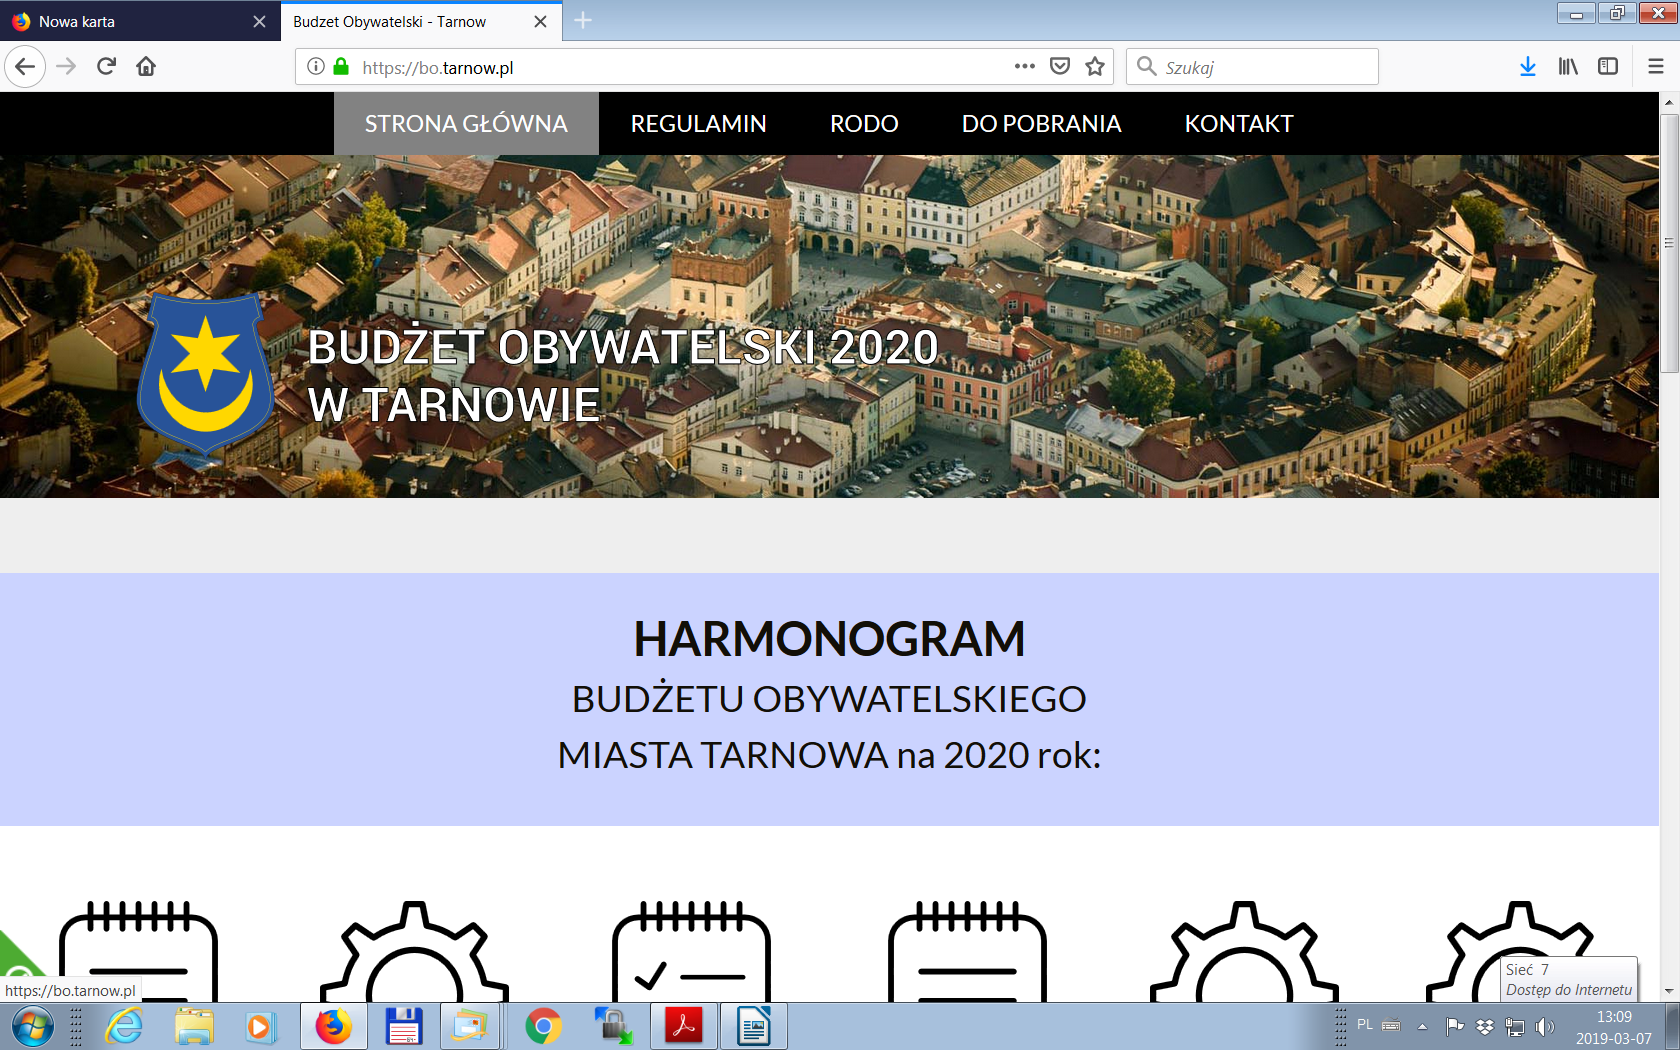Screen dimensions: 1680x1050
Task: Open the floppy disk save app in taskbar
Action: coord(403,1027)
